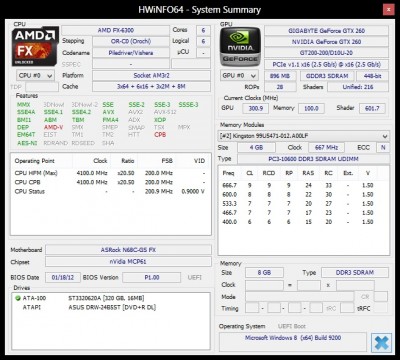
Task: Click the Codename Piledriver/Vishera field
Action: [x=131, y=53]
